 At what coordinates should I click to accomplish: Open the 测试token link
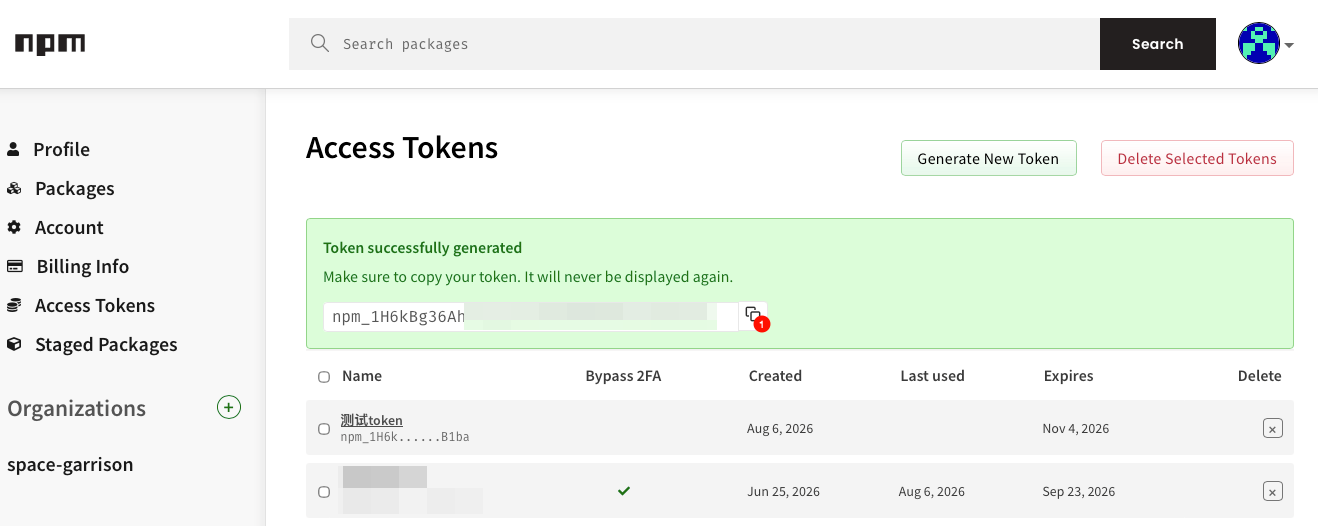tap(371, 420)
